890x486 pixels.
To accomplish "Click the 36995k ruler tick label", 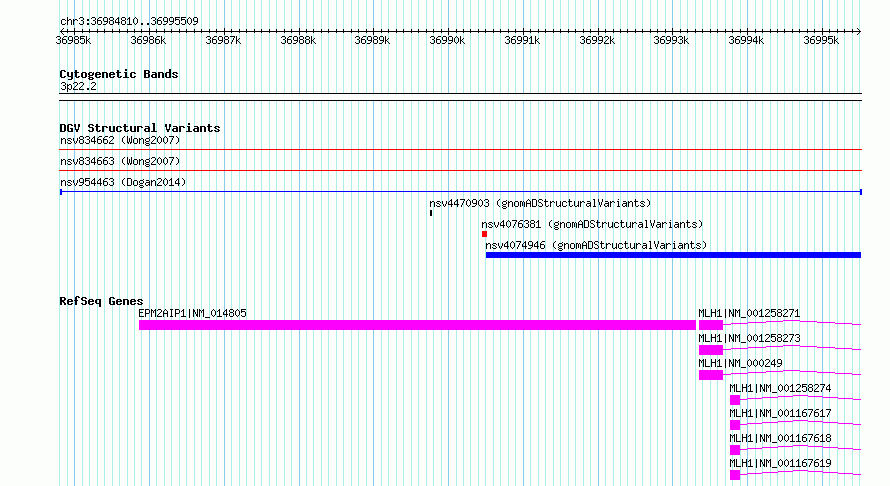I will (x=821, y=40).
